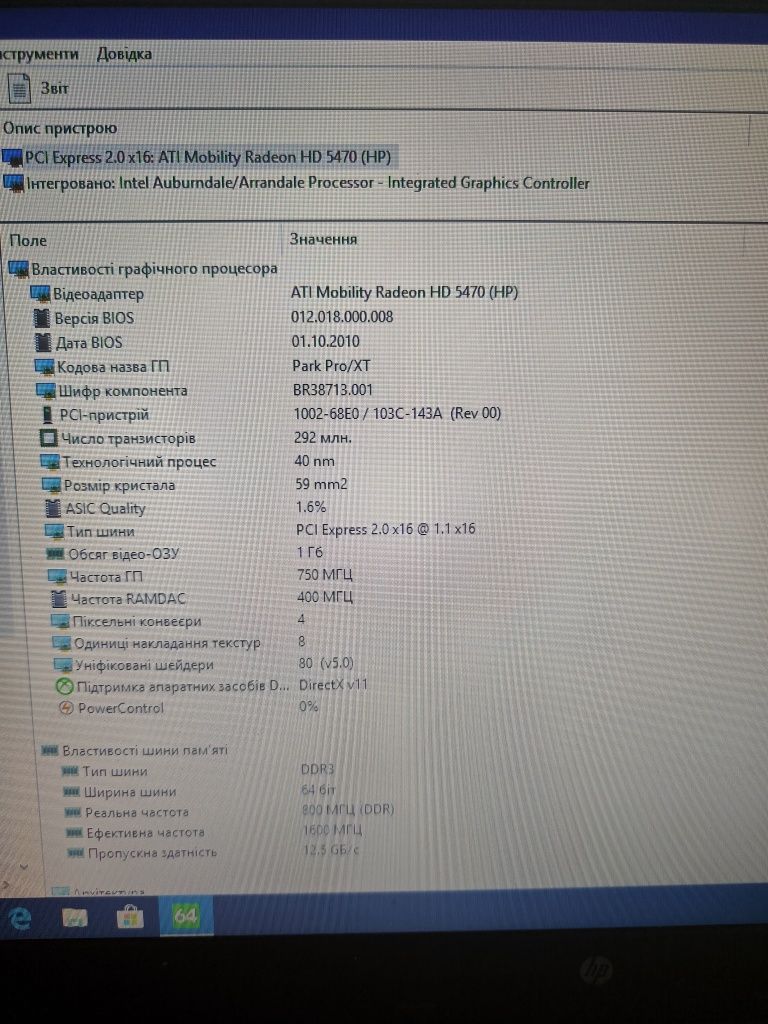The width and height of the screenshot is (768, 1024).
Task: Click the Розмір кристала icon
Action: 51,485
